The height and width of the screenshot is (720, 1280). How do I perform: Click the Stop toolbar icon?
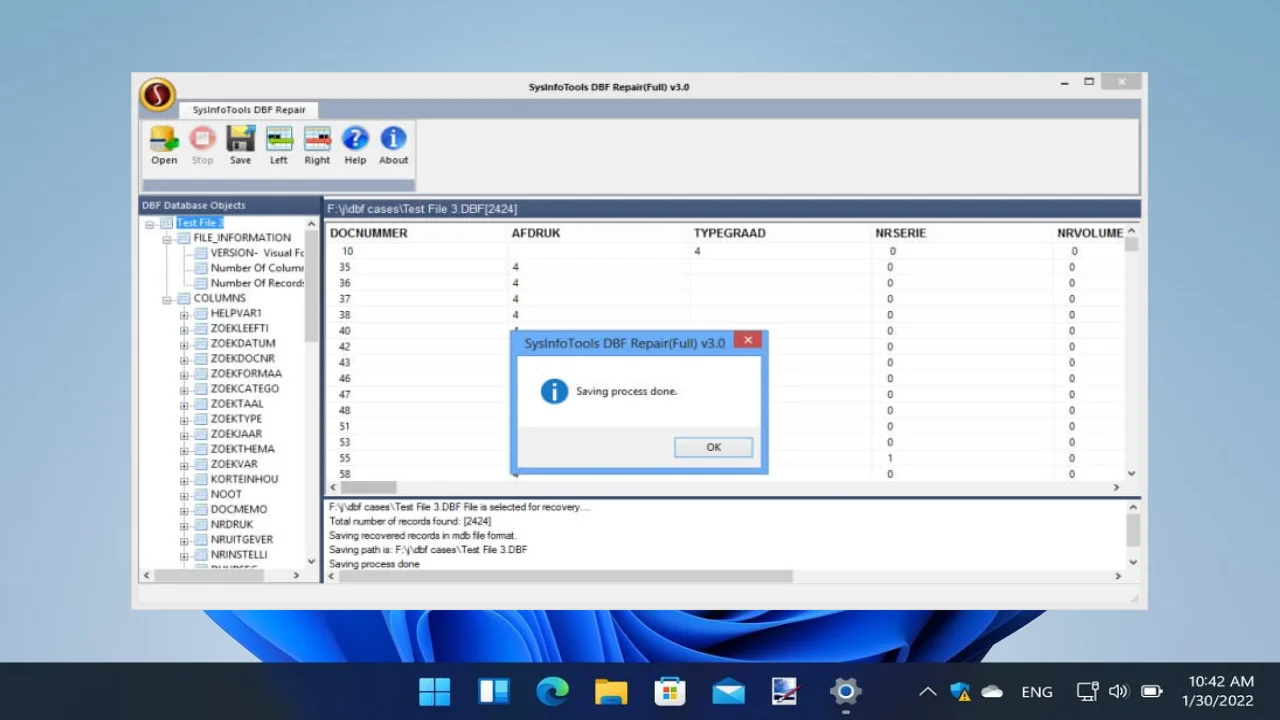point(202,139)
